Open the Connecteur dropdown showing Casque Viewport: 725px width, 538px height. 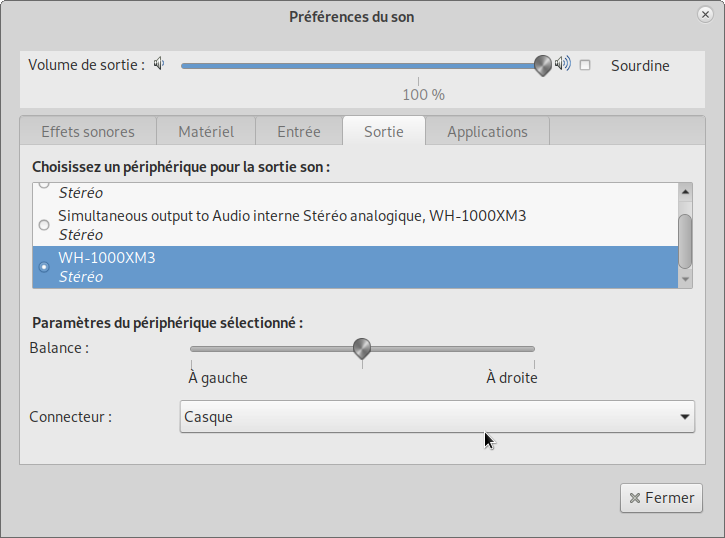point(436,416)
